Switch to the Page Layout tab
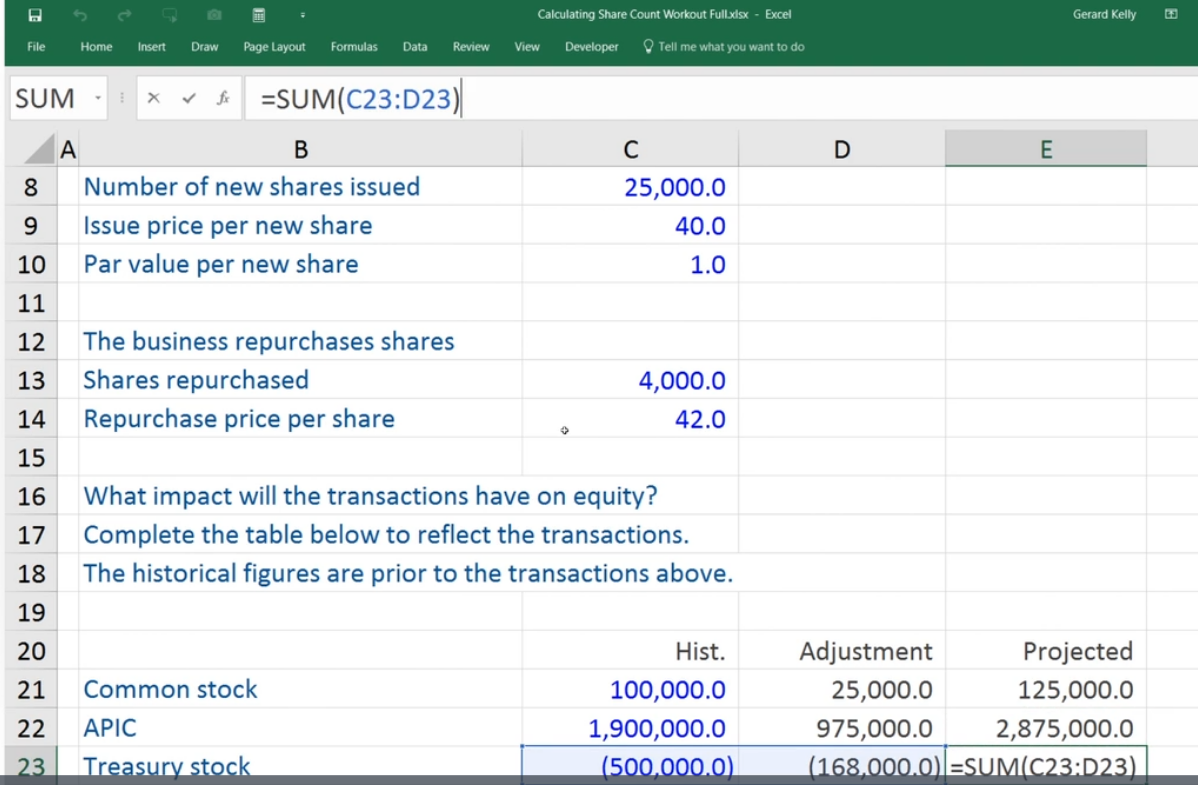Image resolution: width=1198 pixels, height=785 pixels. pos(274,47)
